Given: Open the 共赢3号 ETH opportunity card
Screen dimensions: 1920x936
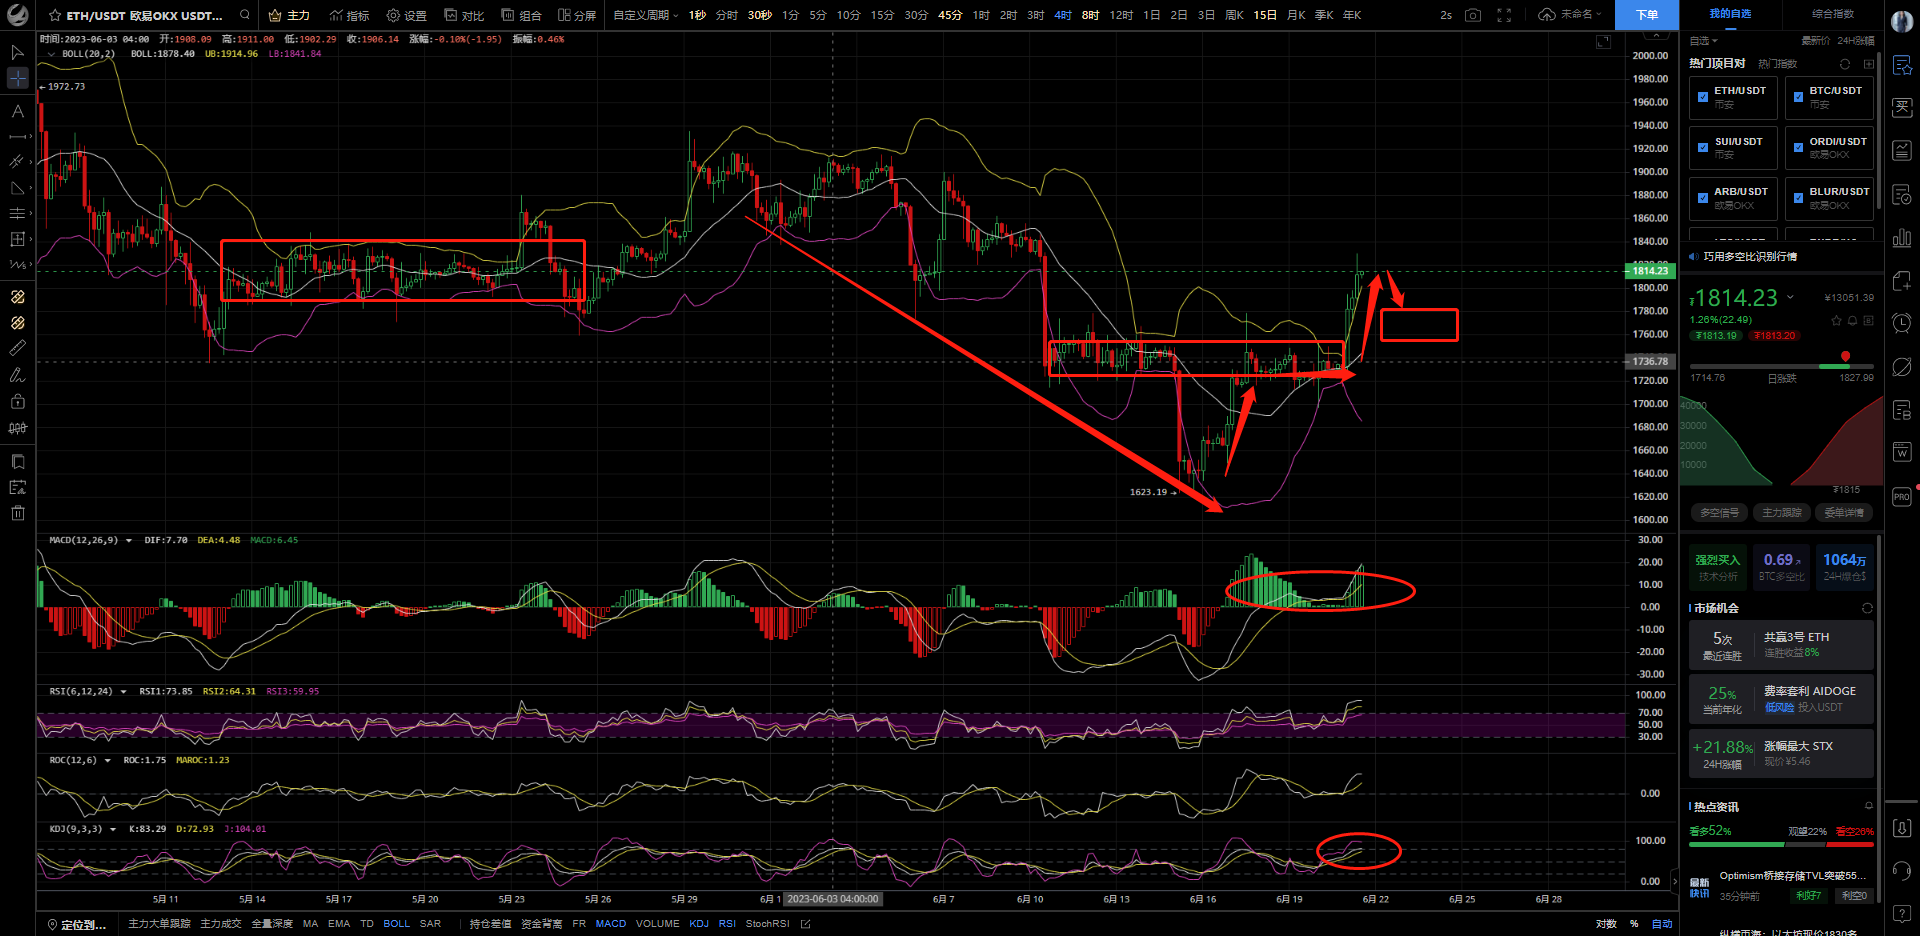Looking at the screenshot, I should 1781,645.
